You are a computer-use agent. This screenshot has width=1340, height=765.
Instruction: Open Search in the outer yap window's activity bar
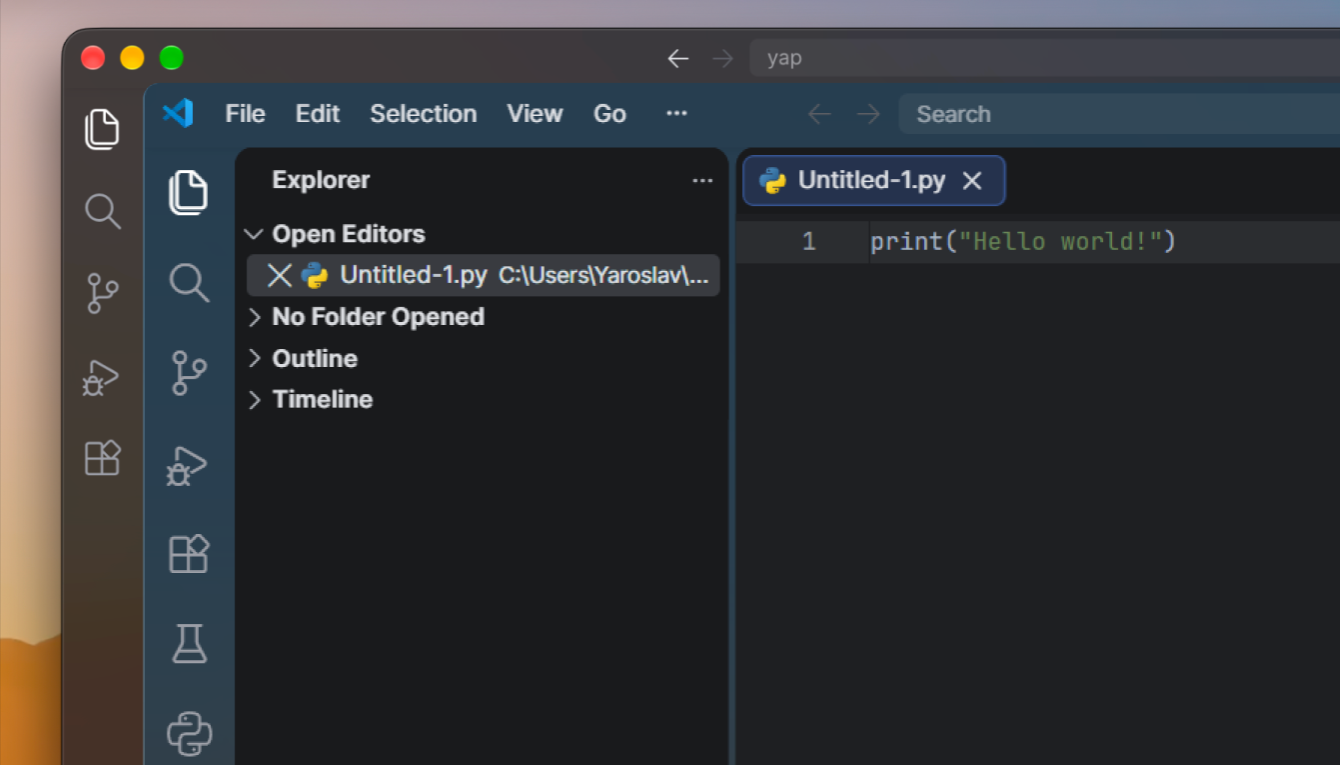pyautogui.click(x=102, y=211)
